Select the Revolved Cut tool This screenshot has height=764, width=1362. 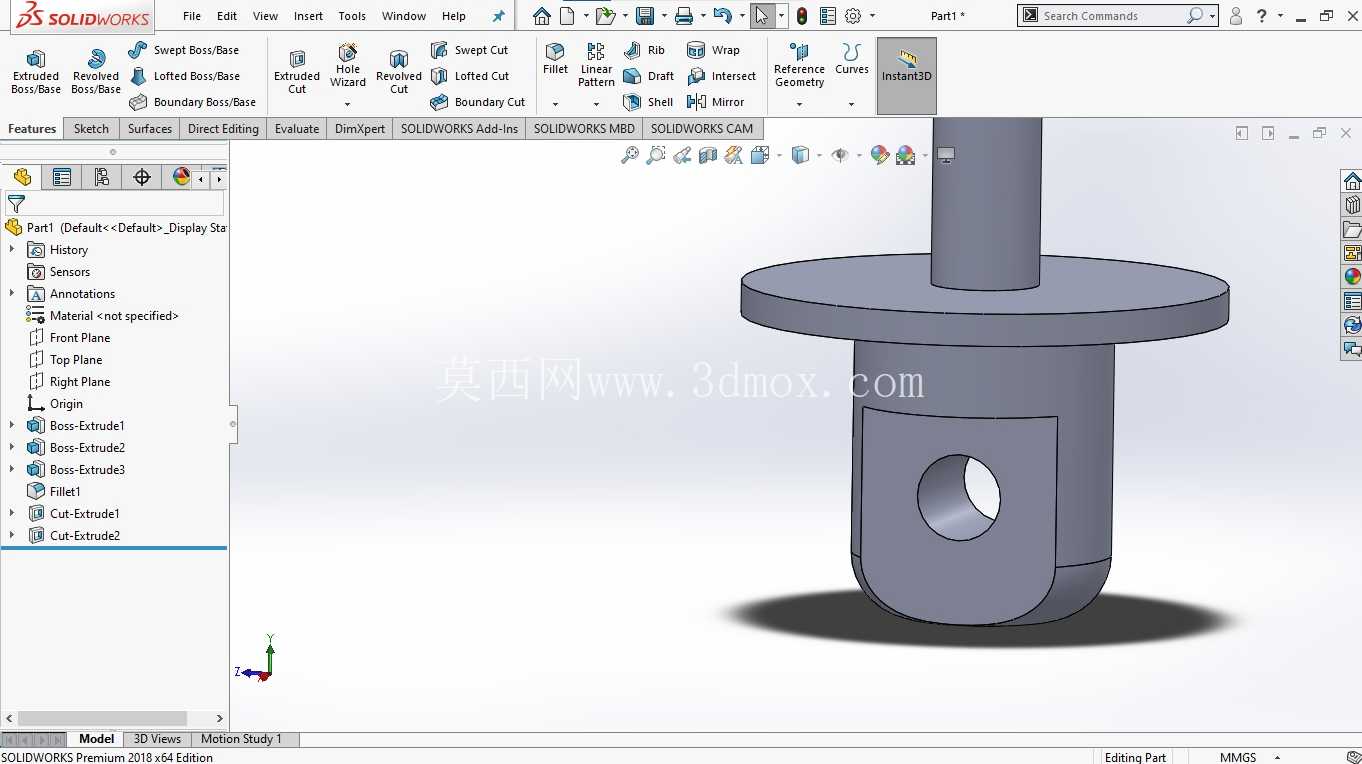click(399, 72)
